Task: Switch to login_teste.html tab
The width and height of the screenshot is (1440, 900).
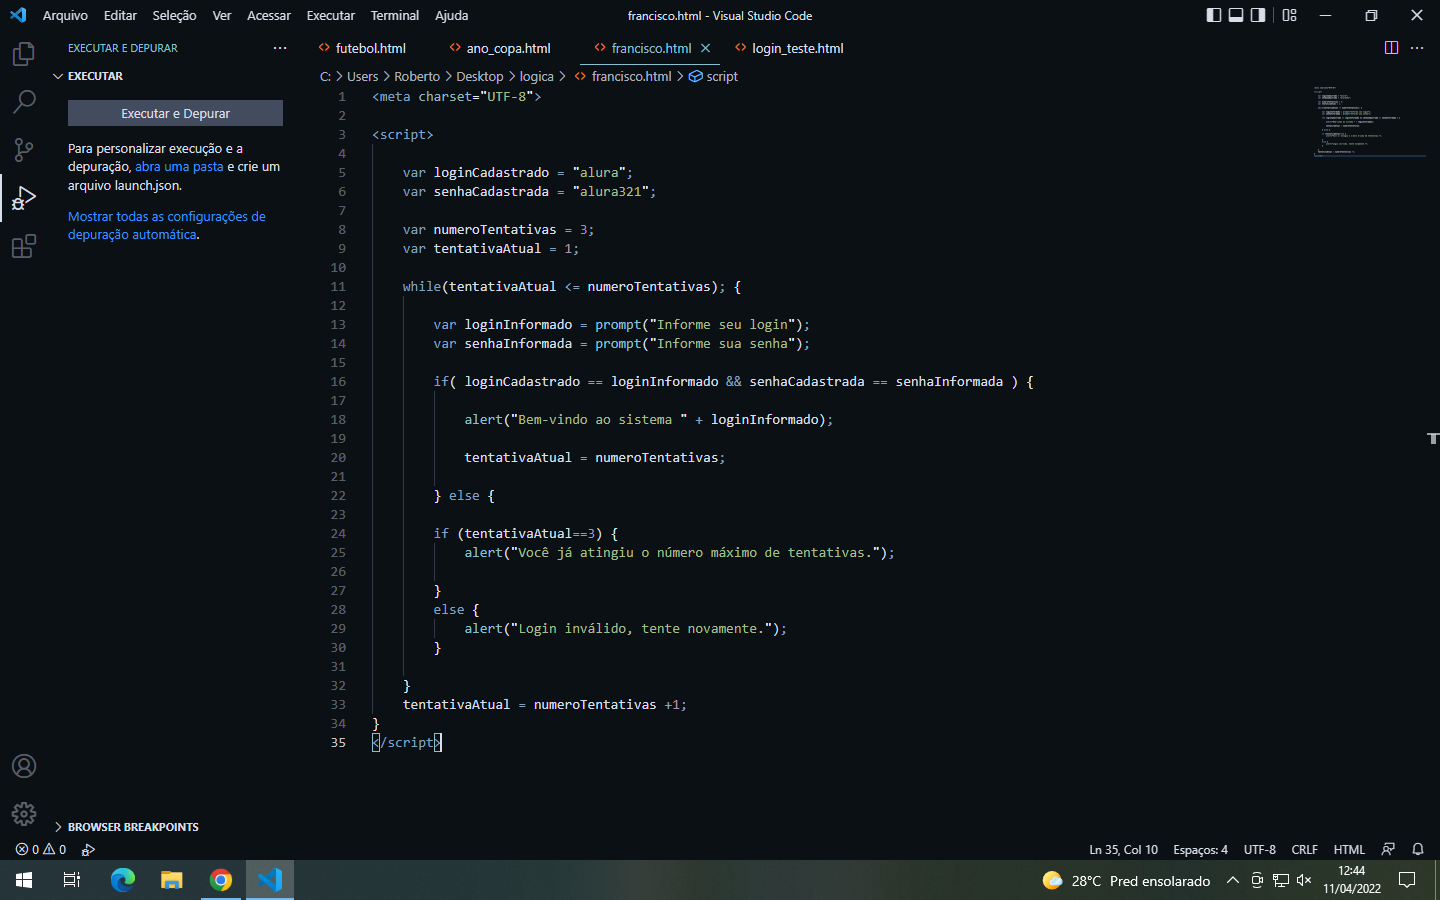Action: pos(798,48)
